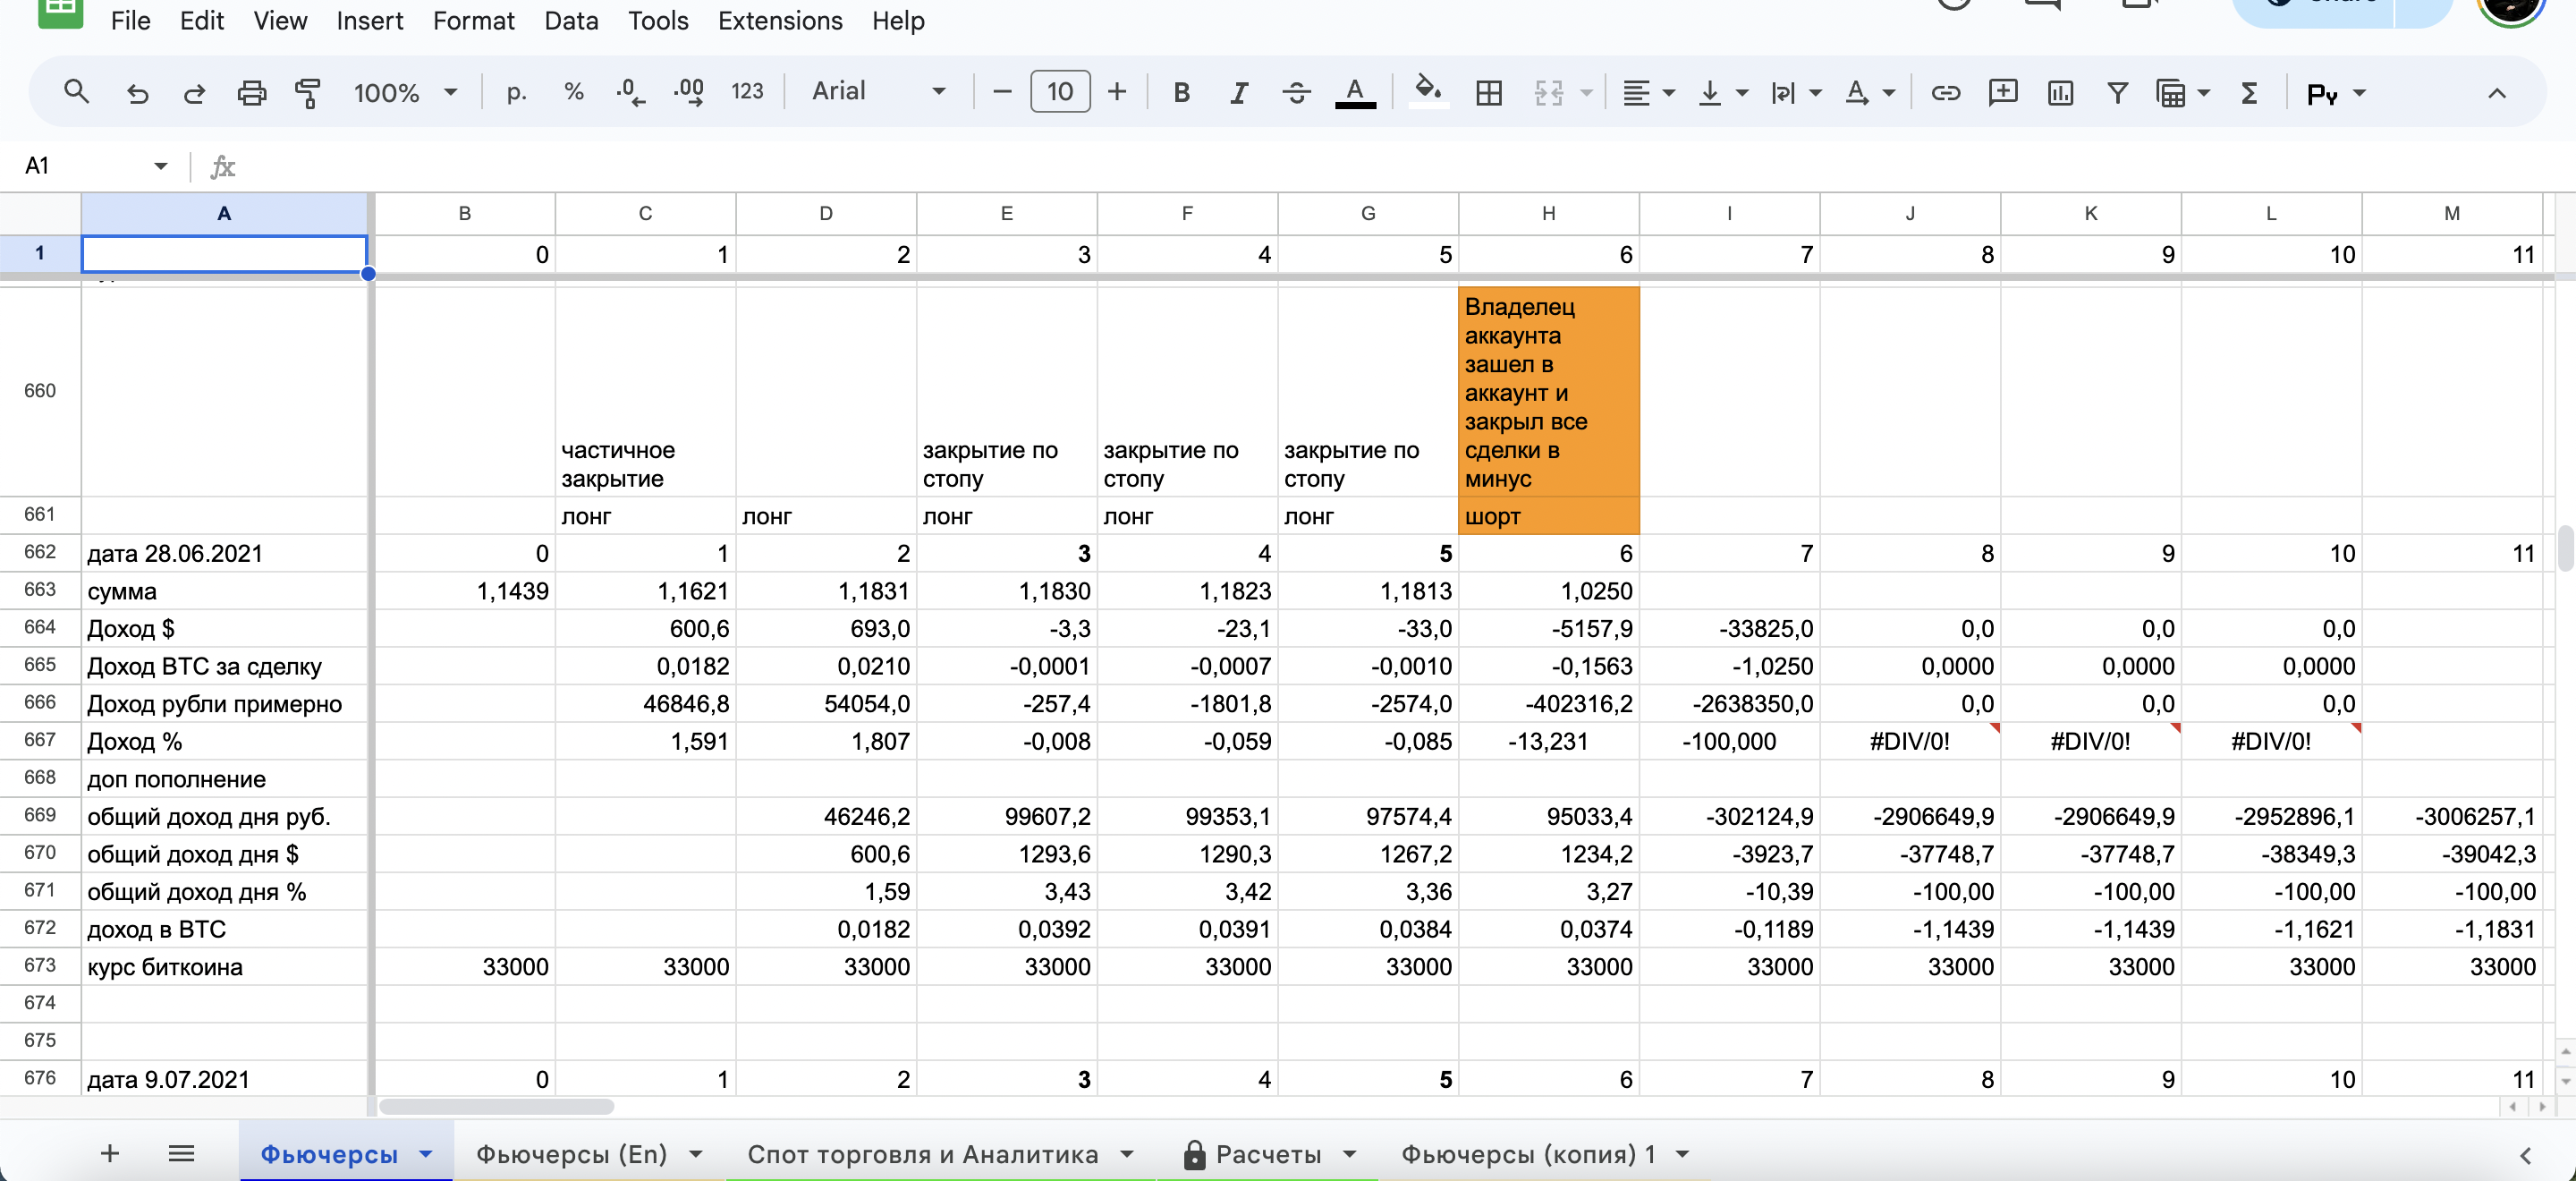
Task: Open the Data menu
Action: (571, 20)
